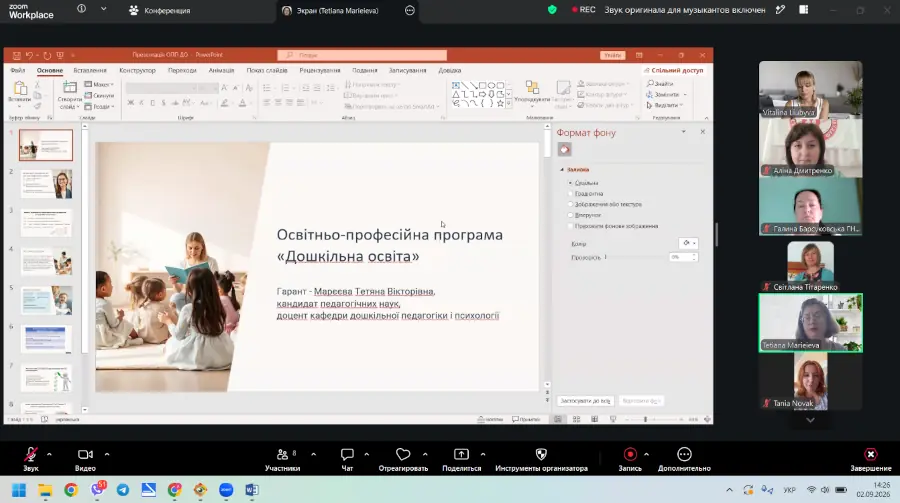Click the transparency slider in the format pane
The width and height of the screenshot is (900, 503).
click(634, 257)
